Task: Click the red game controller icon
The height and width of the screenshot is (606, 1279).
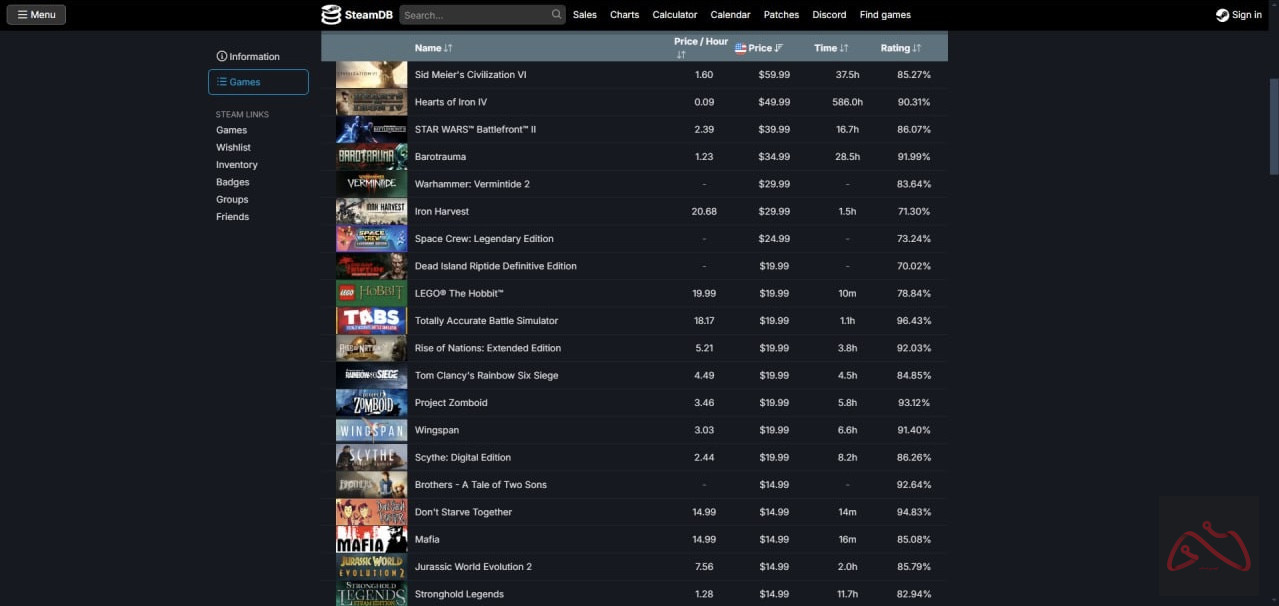Action: pyautogui.click(x=1208, y=547)
